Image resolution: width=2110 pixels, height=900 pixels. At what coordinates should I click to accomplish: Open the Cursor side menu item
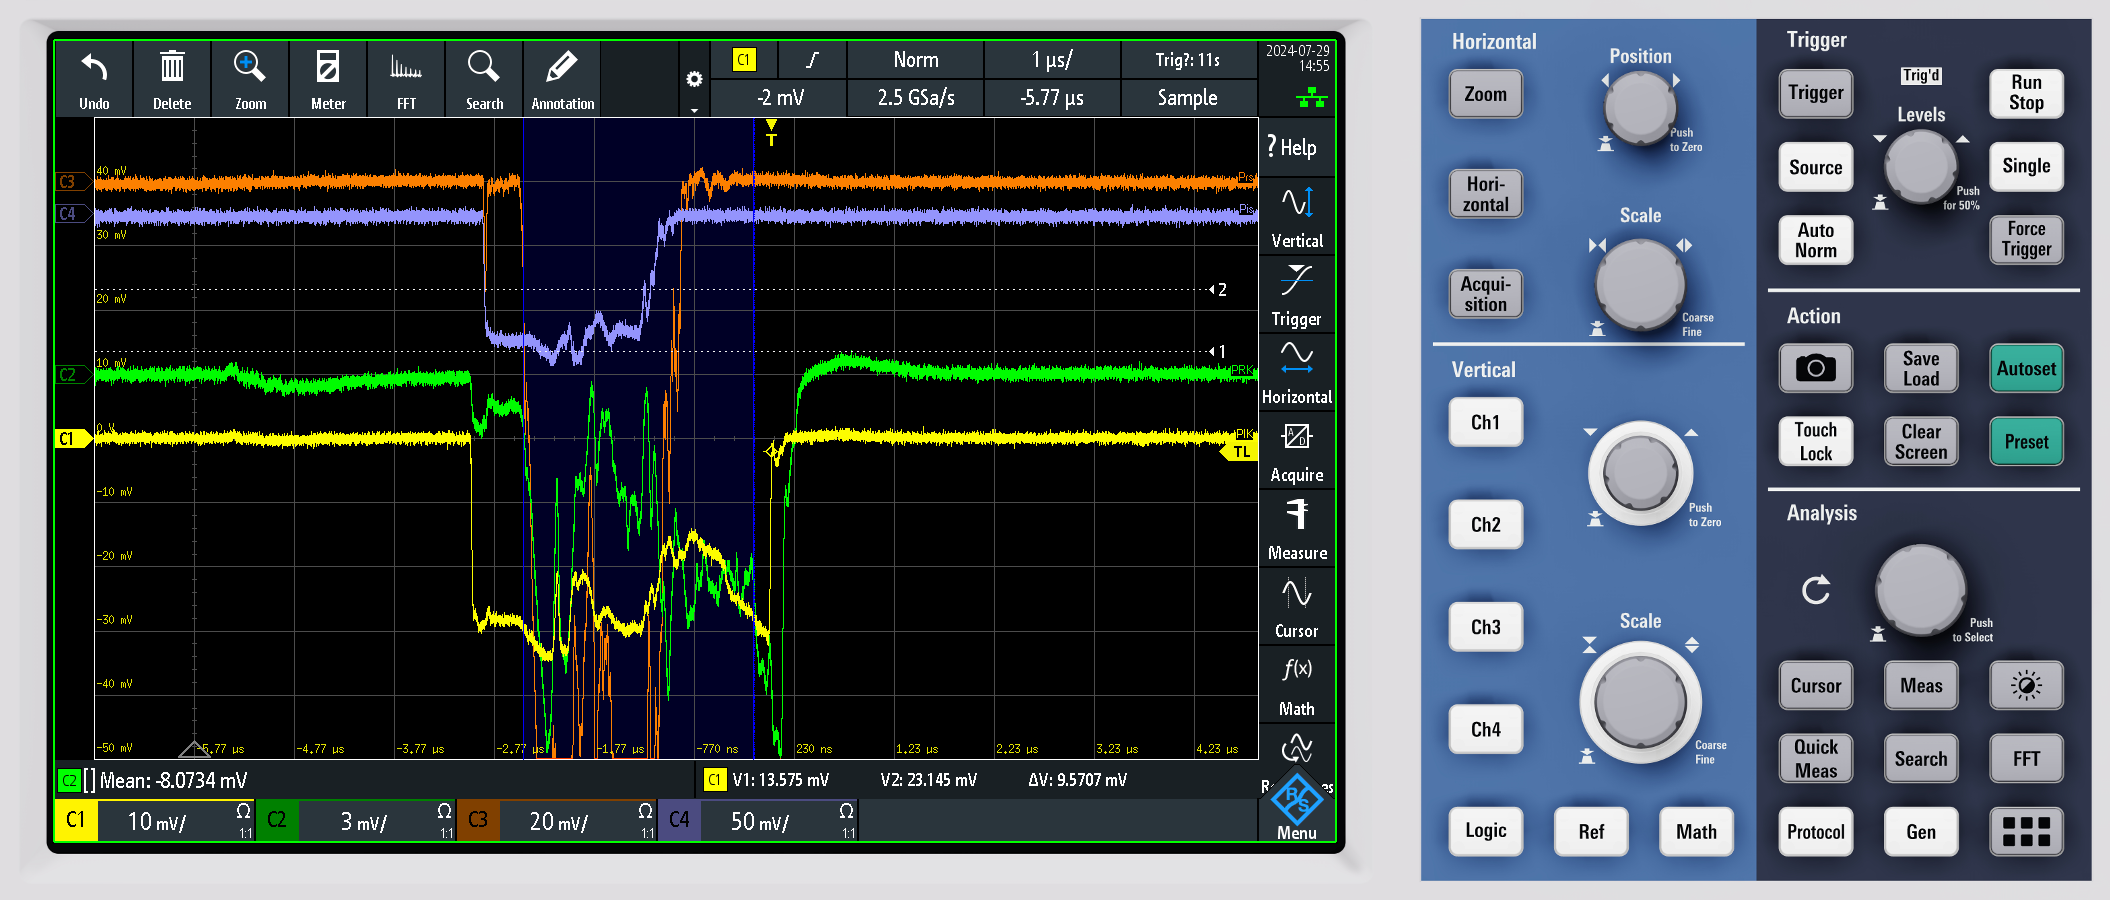(1297, 608)
